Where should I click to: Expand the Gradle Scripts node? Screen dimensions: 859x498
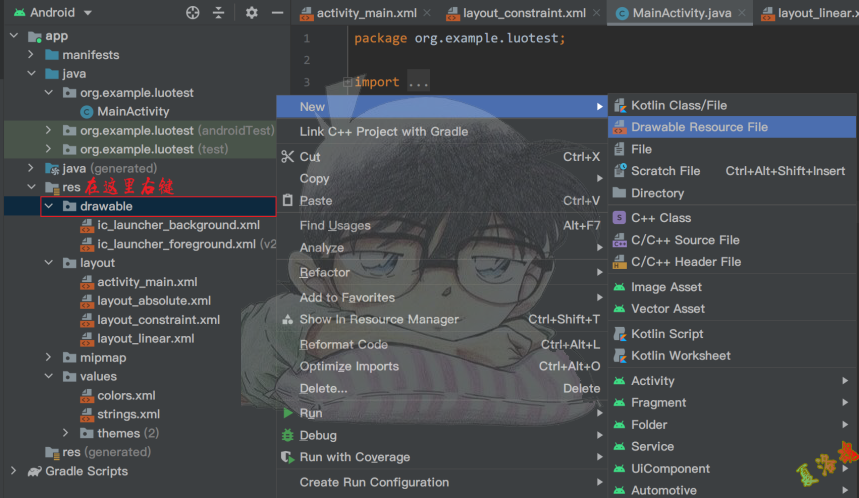point(14,472)
